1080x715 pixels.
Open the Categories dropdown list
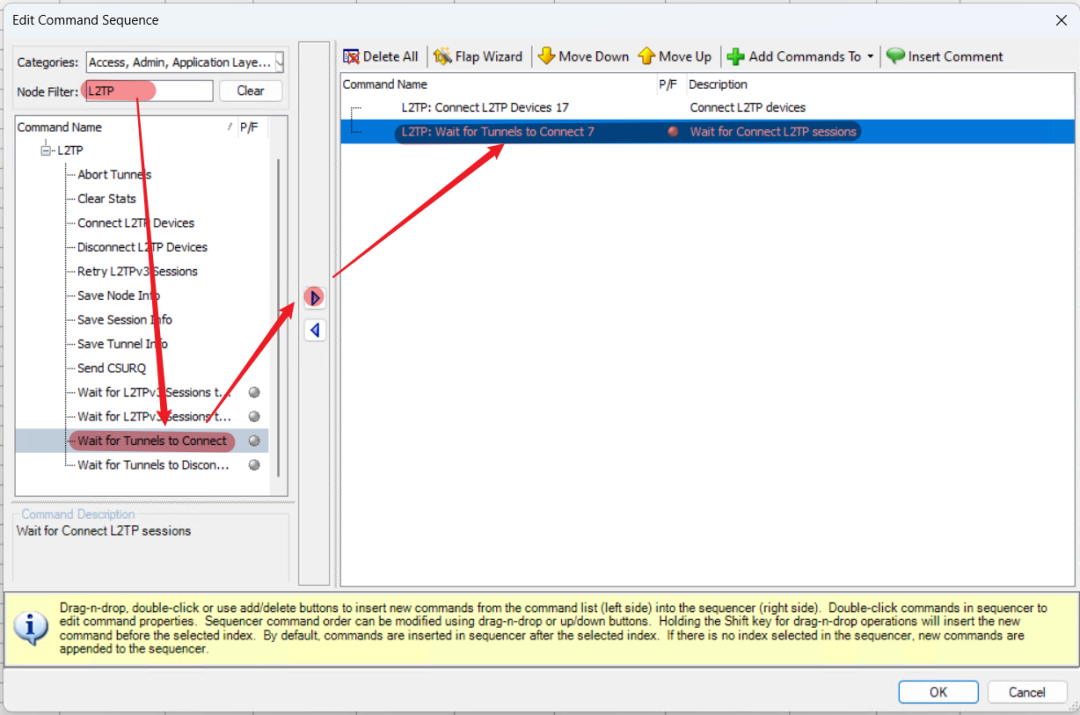279,62
